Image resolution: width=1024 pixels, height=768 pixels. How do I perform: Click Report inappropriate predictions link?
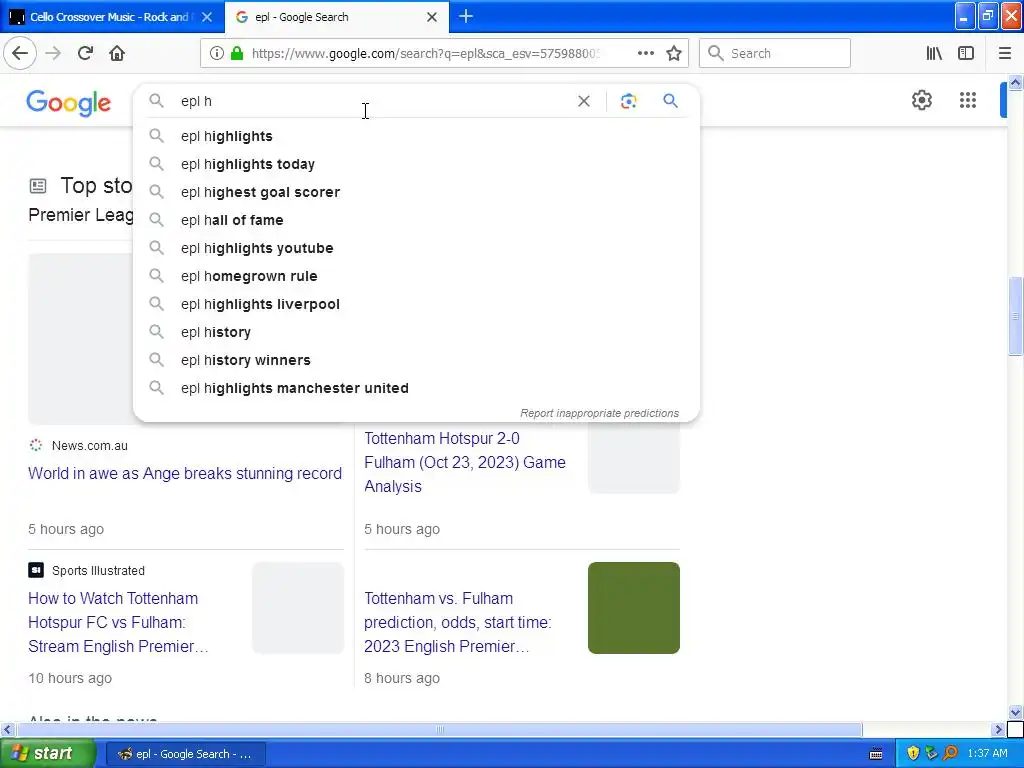pos(599,413)
